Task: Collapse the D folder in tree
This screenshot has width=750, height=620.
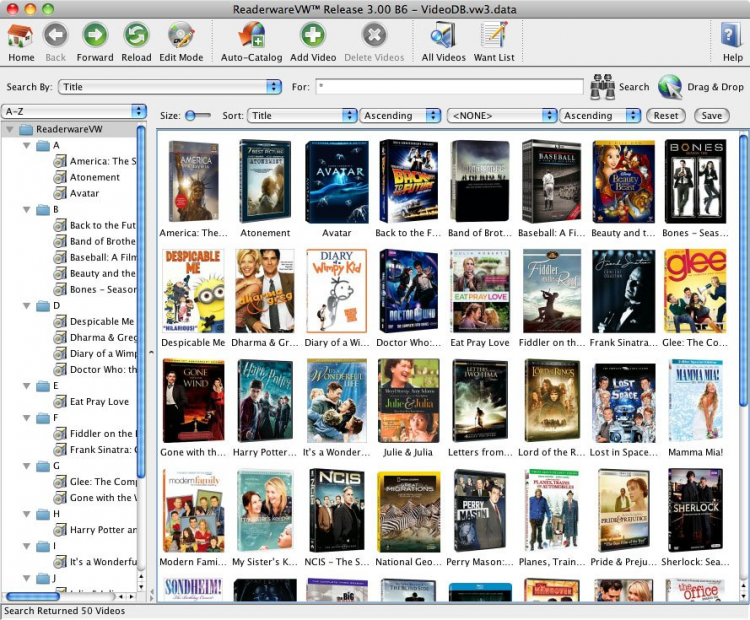Action: [x=27, y=306]
